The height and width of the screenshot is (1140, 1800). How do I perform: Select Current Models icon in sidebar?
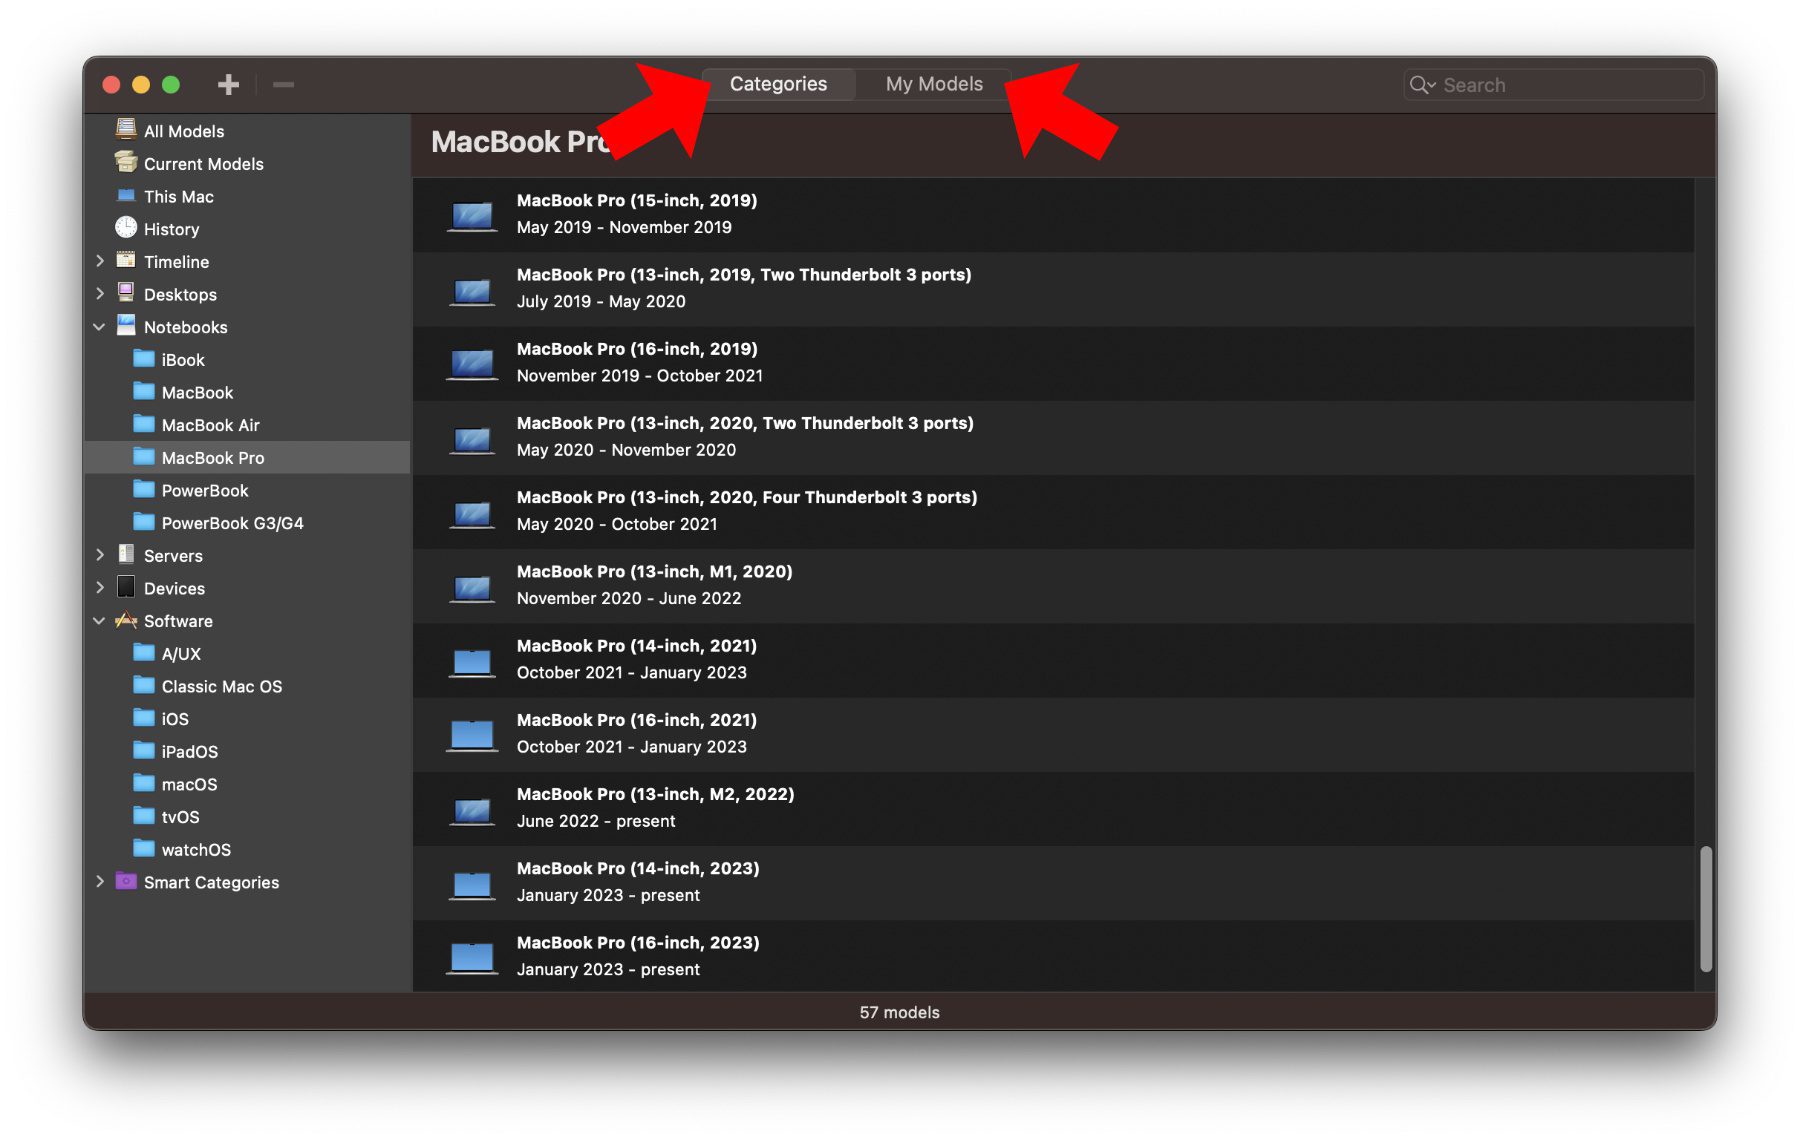tap(126, 163)
